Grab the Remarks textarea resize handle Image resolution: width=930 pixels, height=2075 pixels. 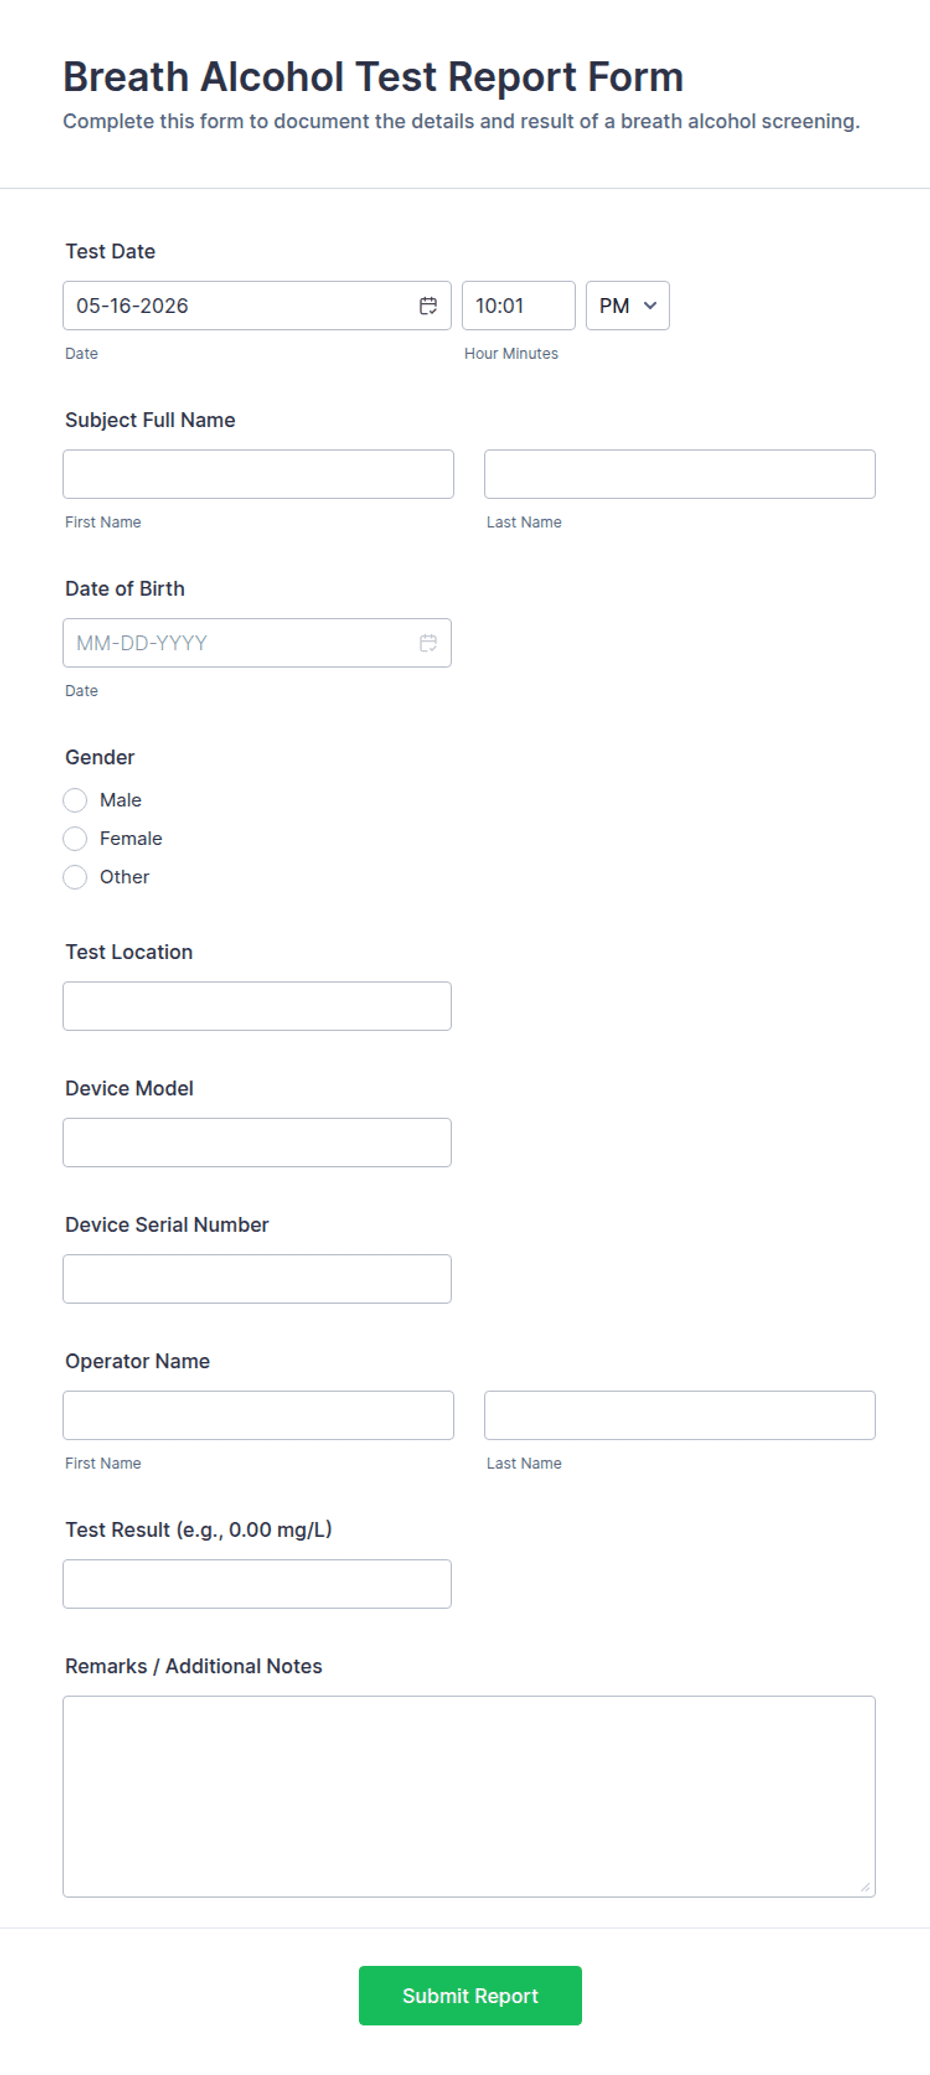865,1887
